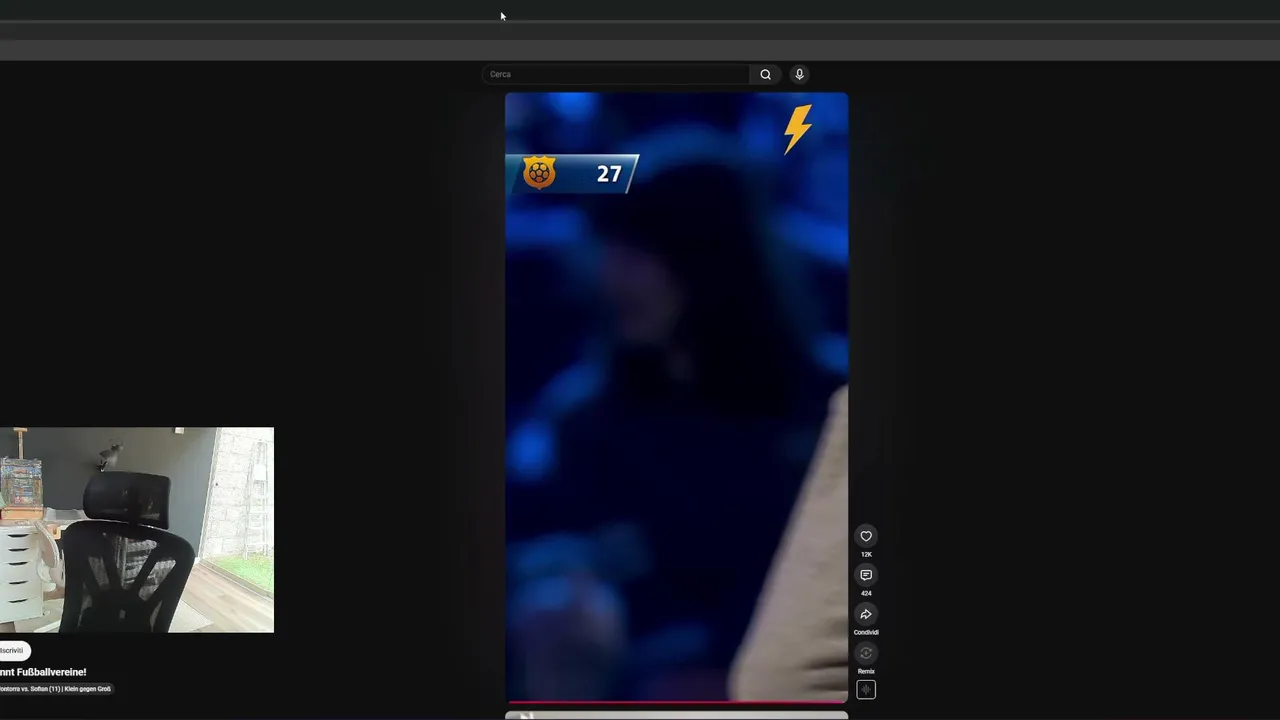The width and height of the screenshot is (1280, 720).
Task: Open the linked video 'Klein gegen Groß' chip
Action: pyautogui.click(x=55, y=689)
